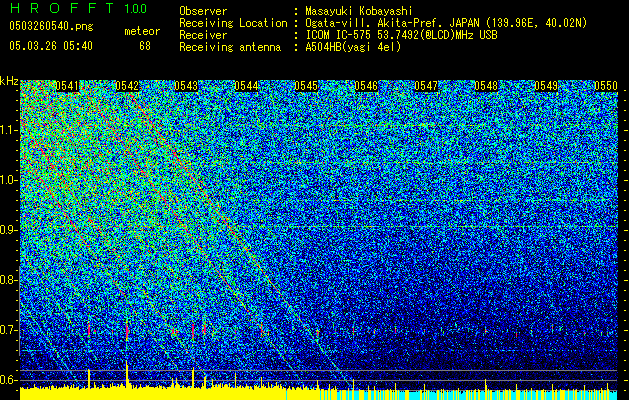Image resolution: width=629 pixels, height=400 pixels.
Task: Click the 0546 time marker
Action: click(x=366, y=86)
